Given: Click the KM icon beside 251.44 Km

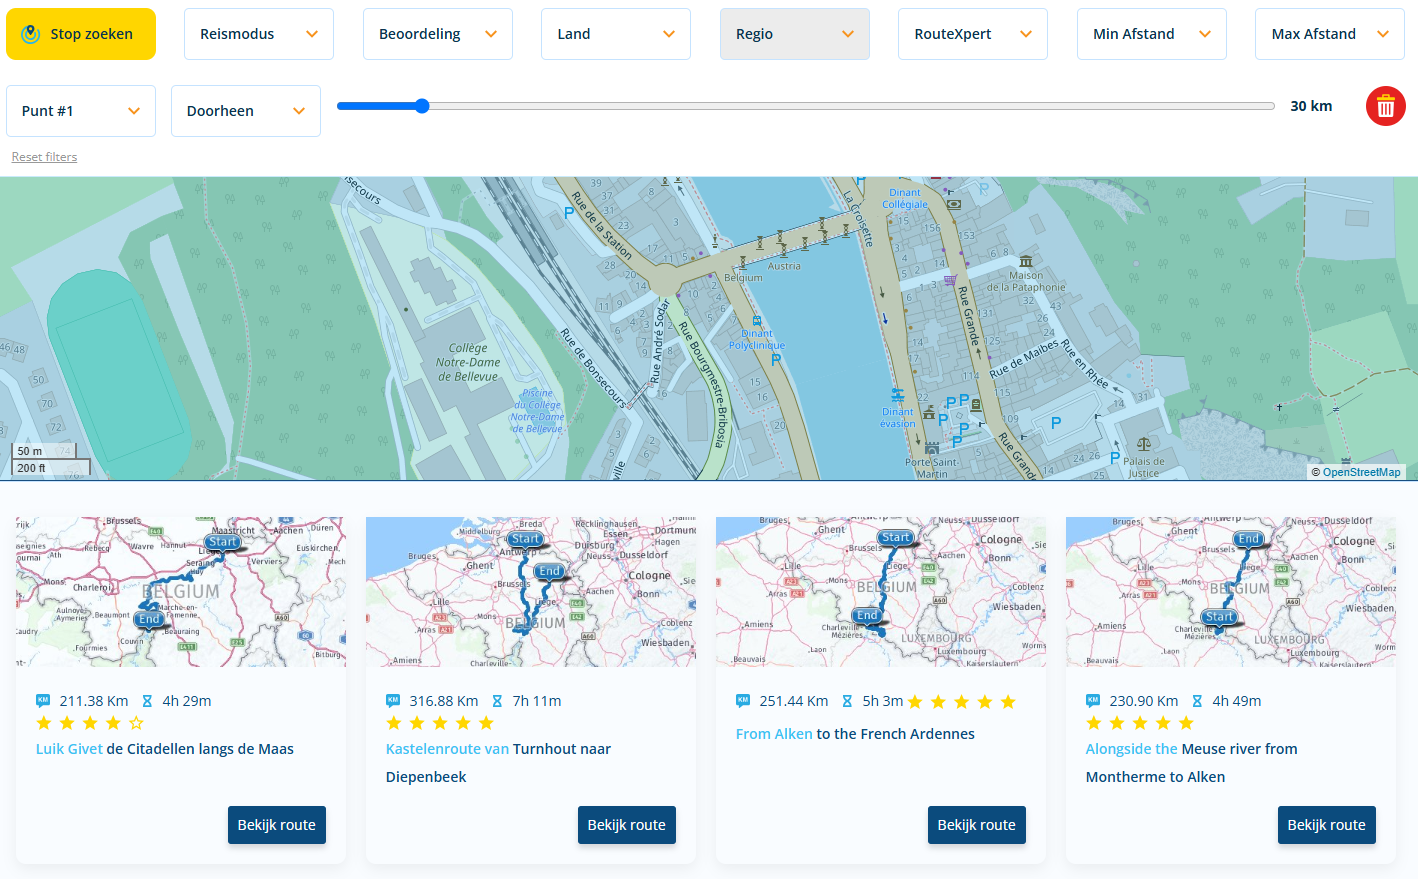Looking at the screenshot, I should click(743, 701).
